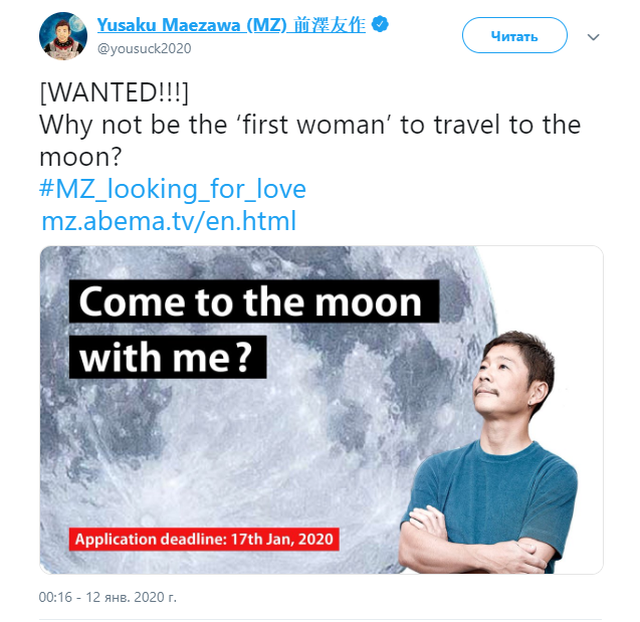640x622 pixels.
Task: Click the @yousuck2020 handle
Action: point(144,49)
